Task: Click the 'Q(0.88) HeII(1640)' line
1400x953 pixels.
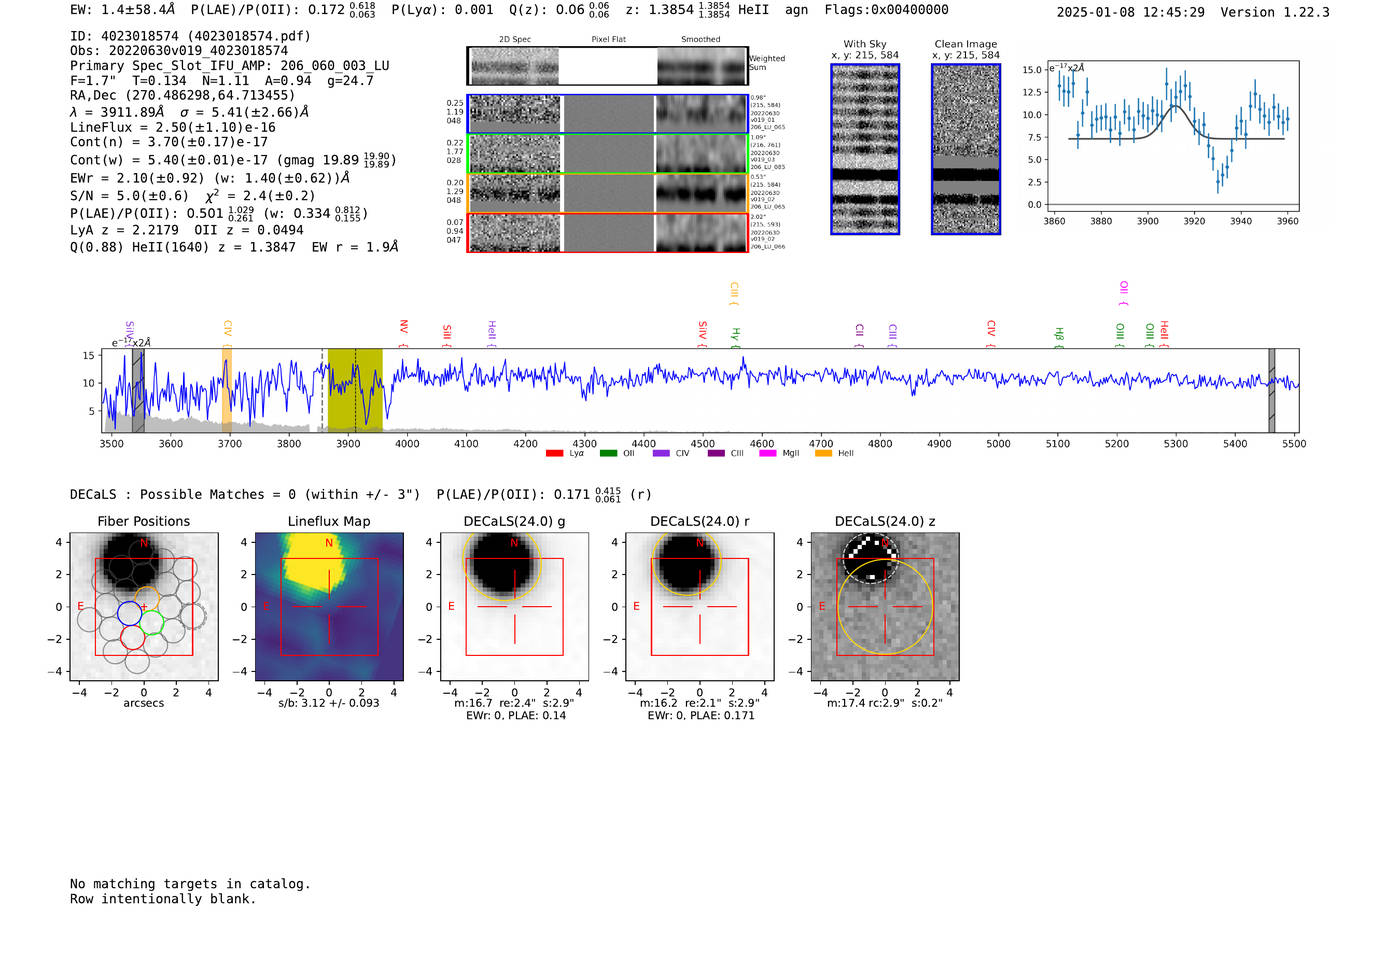Action: [x=234, y=247]
